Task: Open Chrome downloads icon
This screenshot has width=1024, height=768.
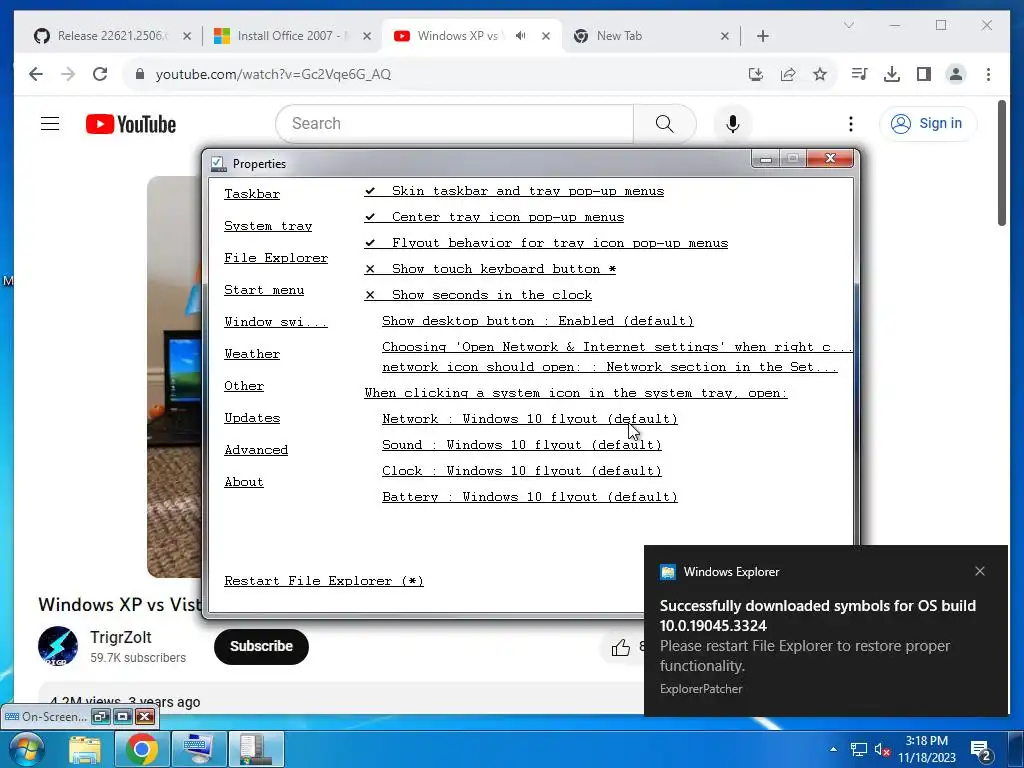Action: click(891, 74)
